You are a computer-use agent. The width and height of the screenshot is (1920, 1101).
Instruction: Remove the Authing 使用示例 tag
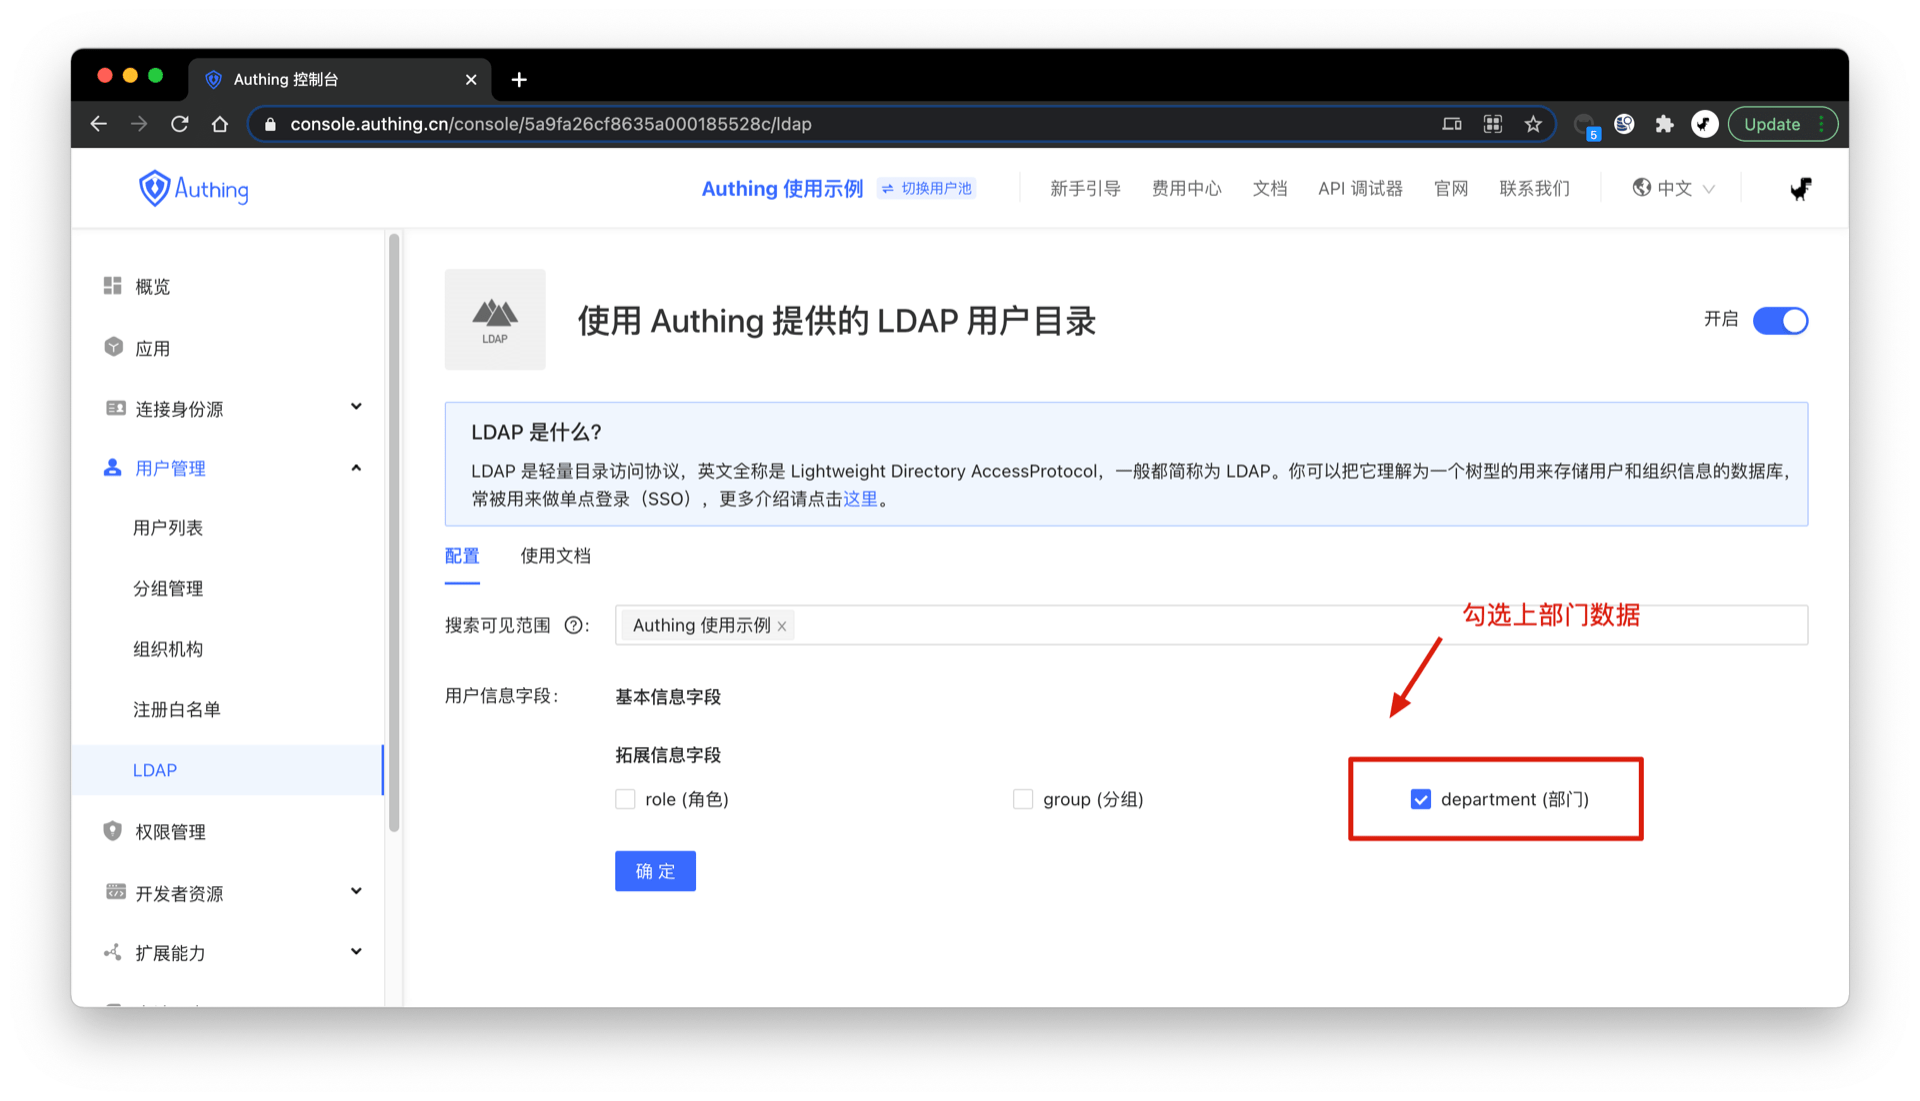782,627
